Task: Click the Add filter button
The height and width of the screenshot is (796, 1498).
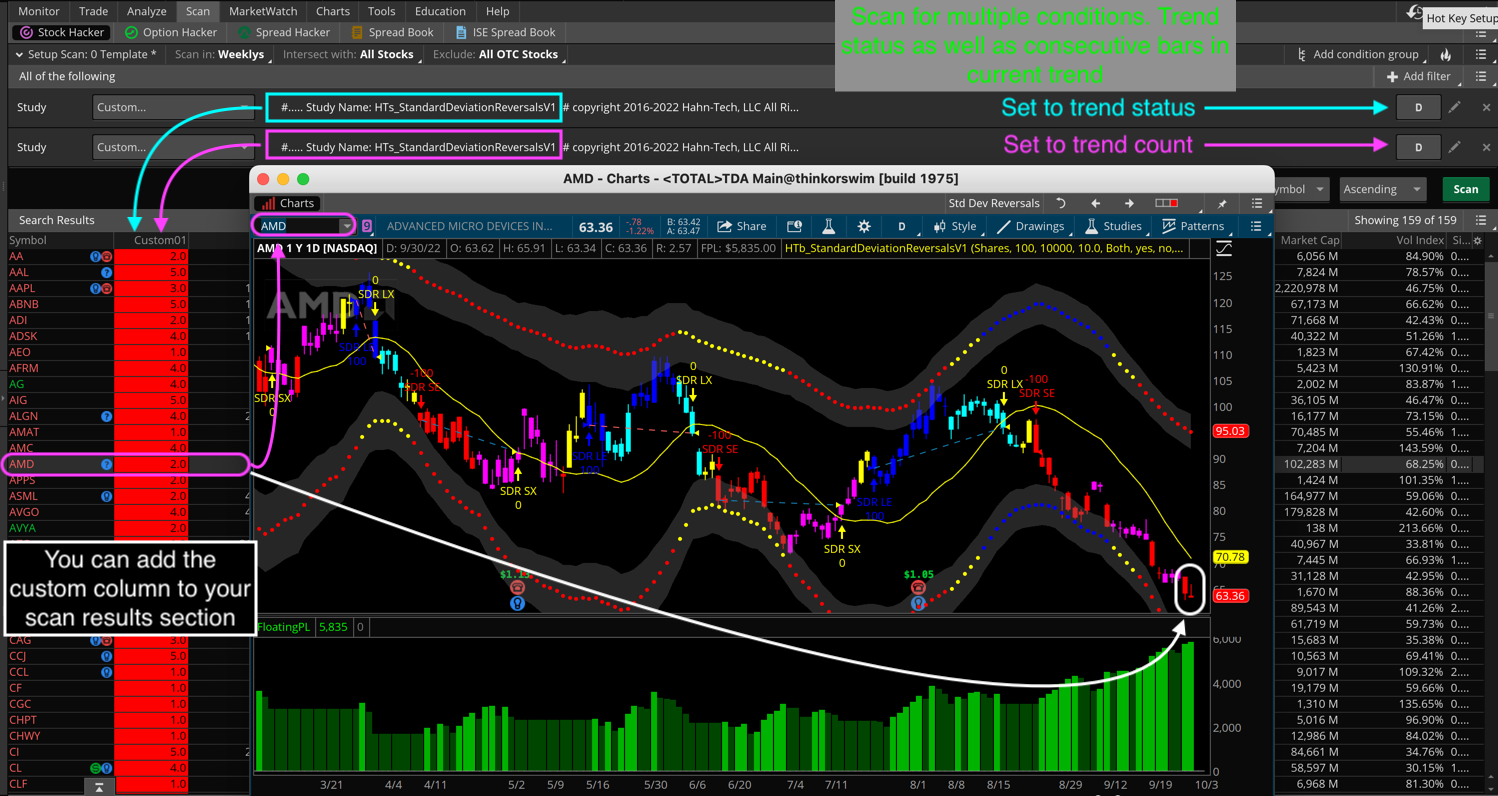Action: click(x=1418, y=76)
